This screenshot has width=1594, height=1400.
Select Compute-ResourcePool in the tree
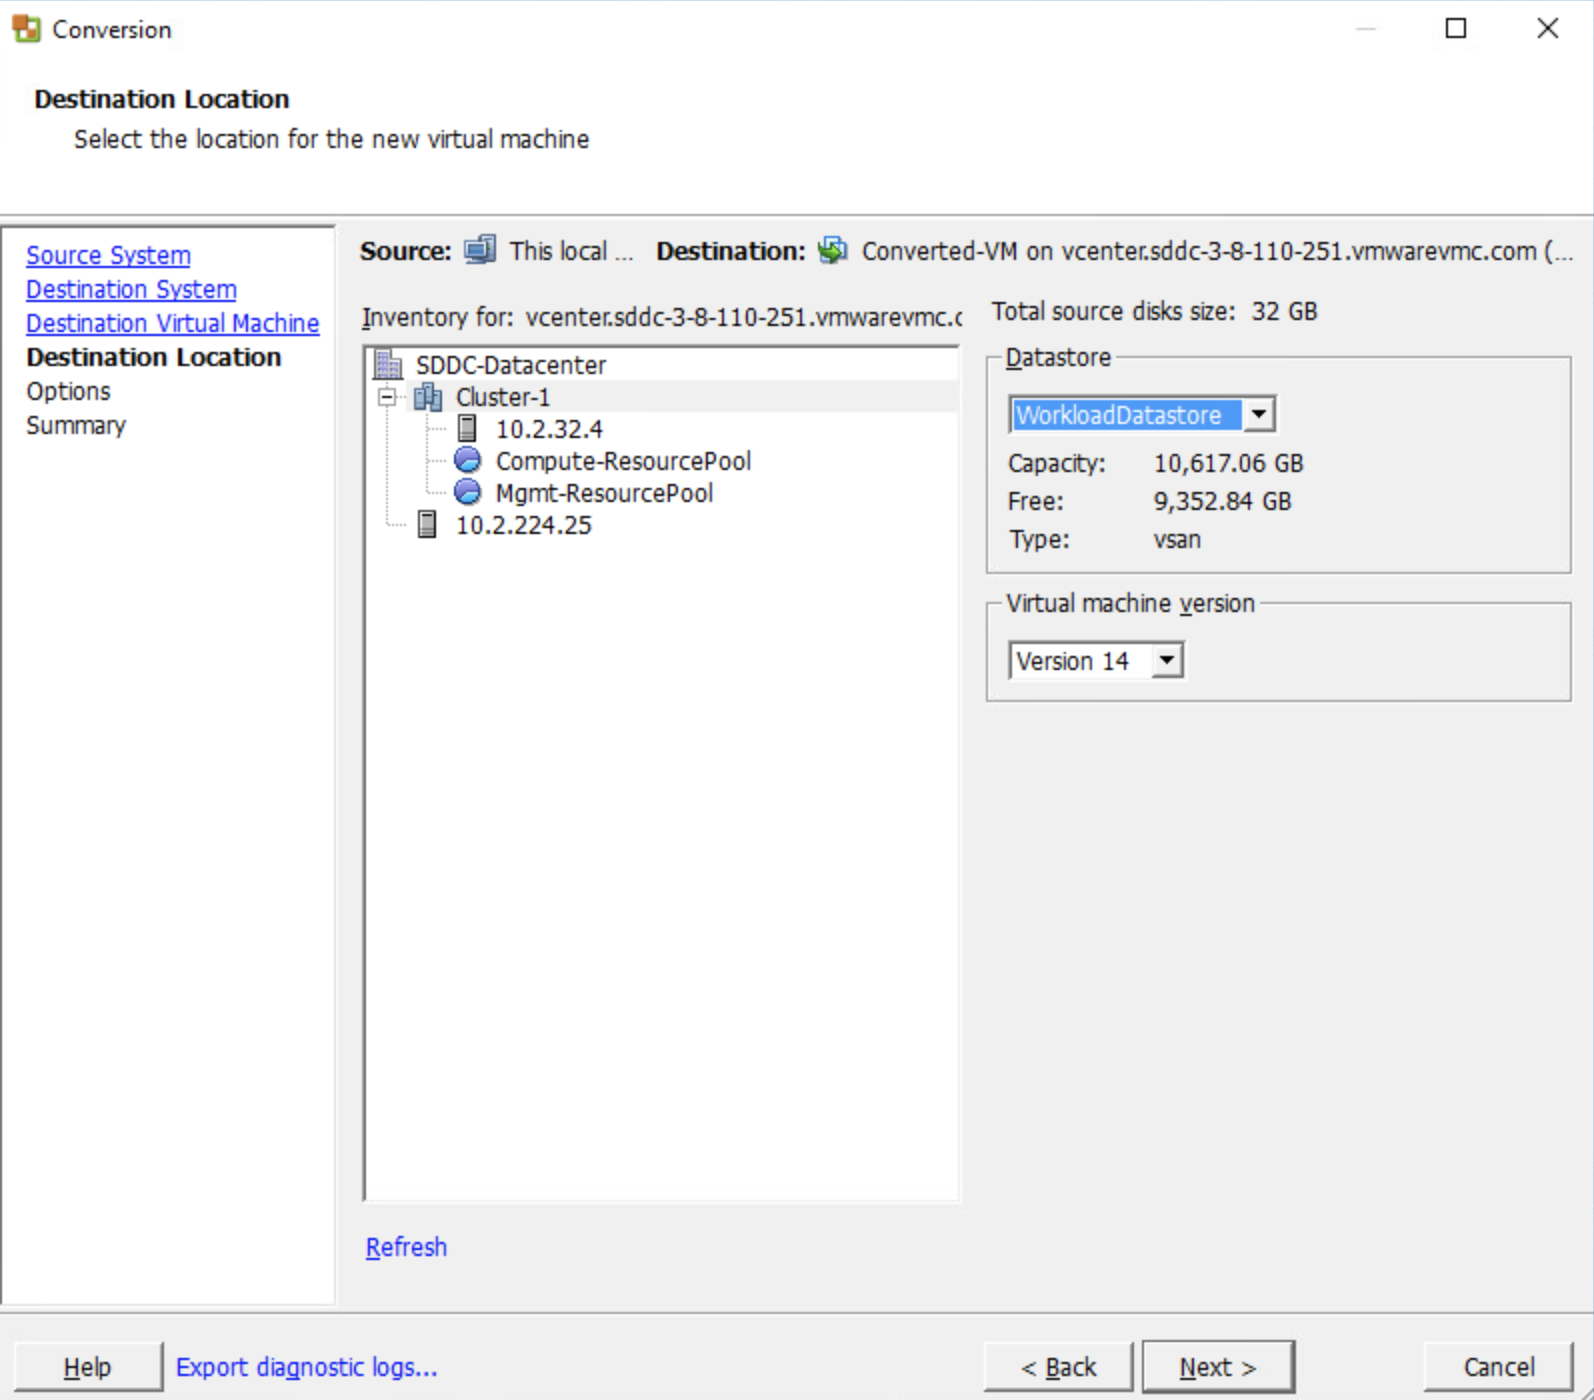coord(623,461)
